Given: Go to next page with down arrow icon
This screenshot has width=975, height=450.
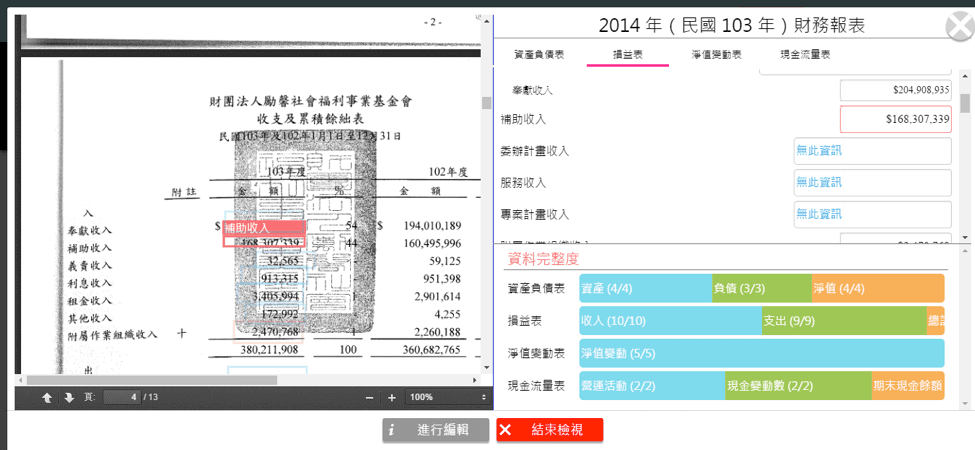Looking at the screenshot, I should 69,398.
